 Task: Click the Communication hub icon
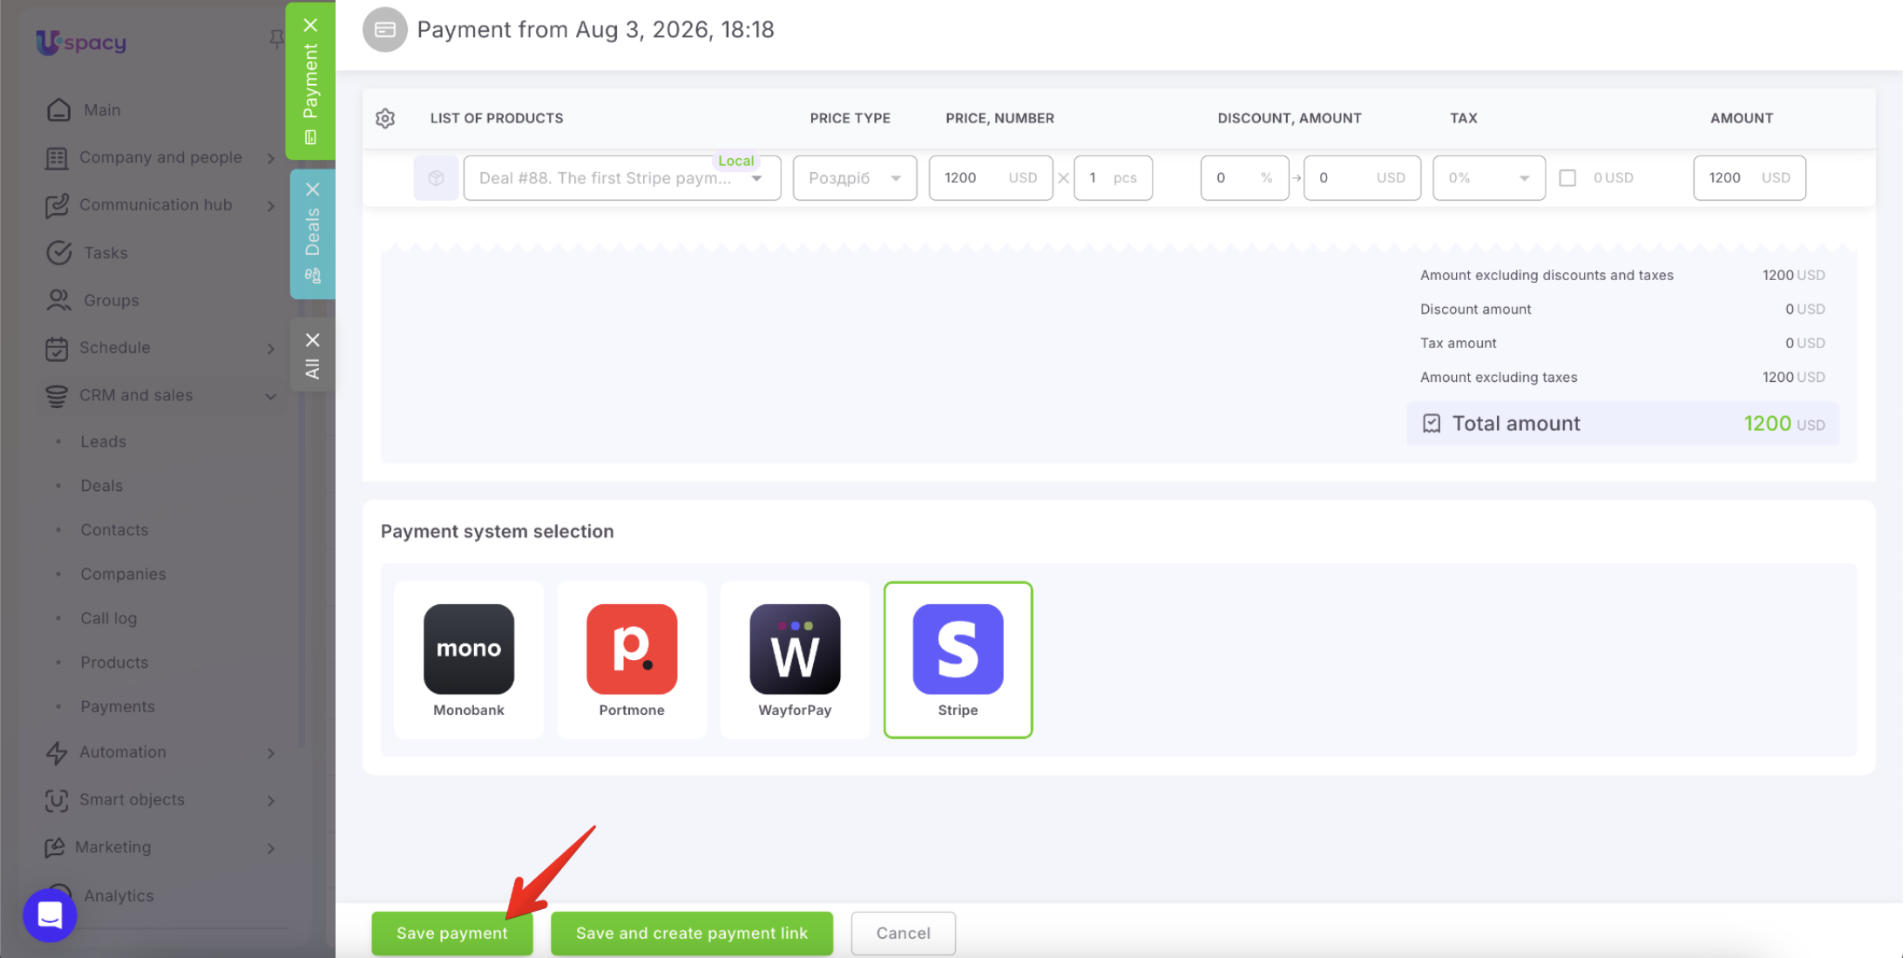57,205
